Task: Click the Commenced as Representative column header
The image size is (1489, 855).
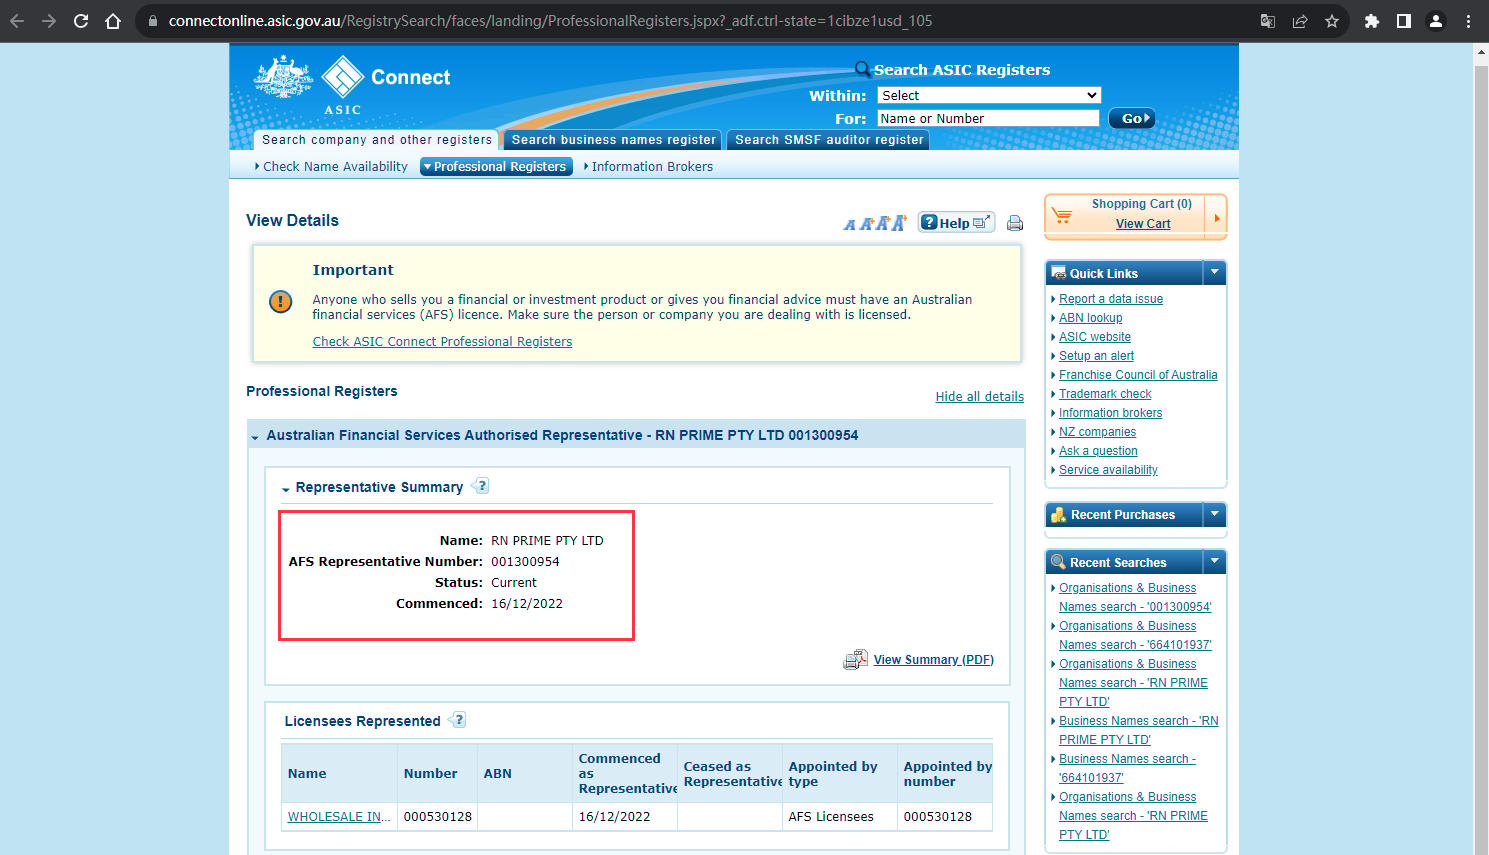Action: coord(625,774)
